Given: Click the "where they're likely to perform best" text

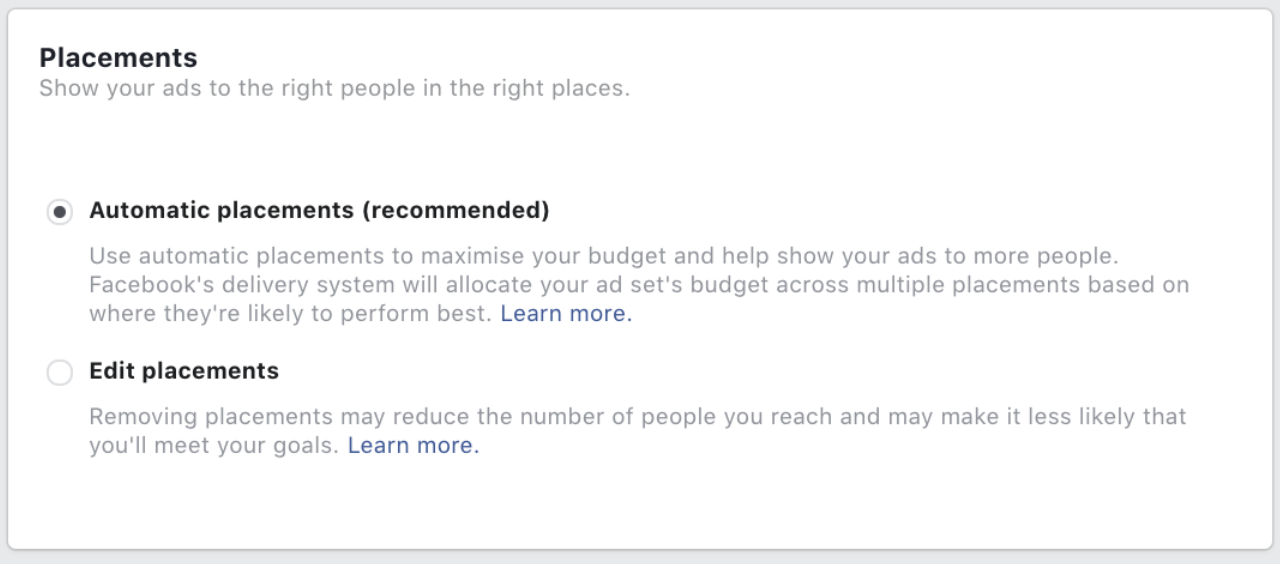Looking at the screenshot, I should tap(290, 313).
